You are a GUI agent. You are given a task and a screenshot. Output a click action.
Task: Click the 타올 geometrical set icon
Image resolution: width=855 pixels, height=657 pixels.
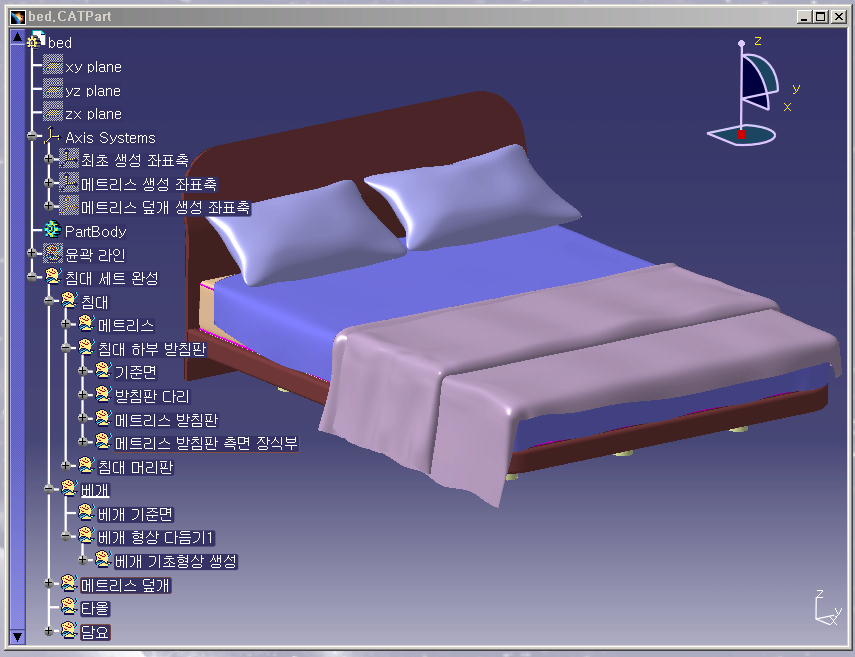pos(69,607)
